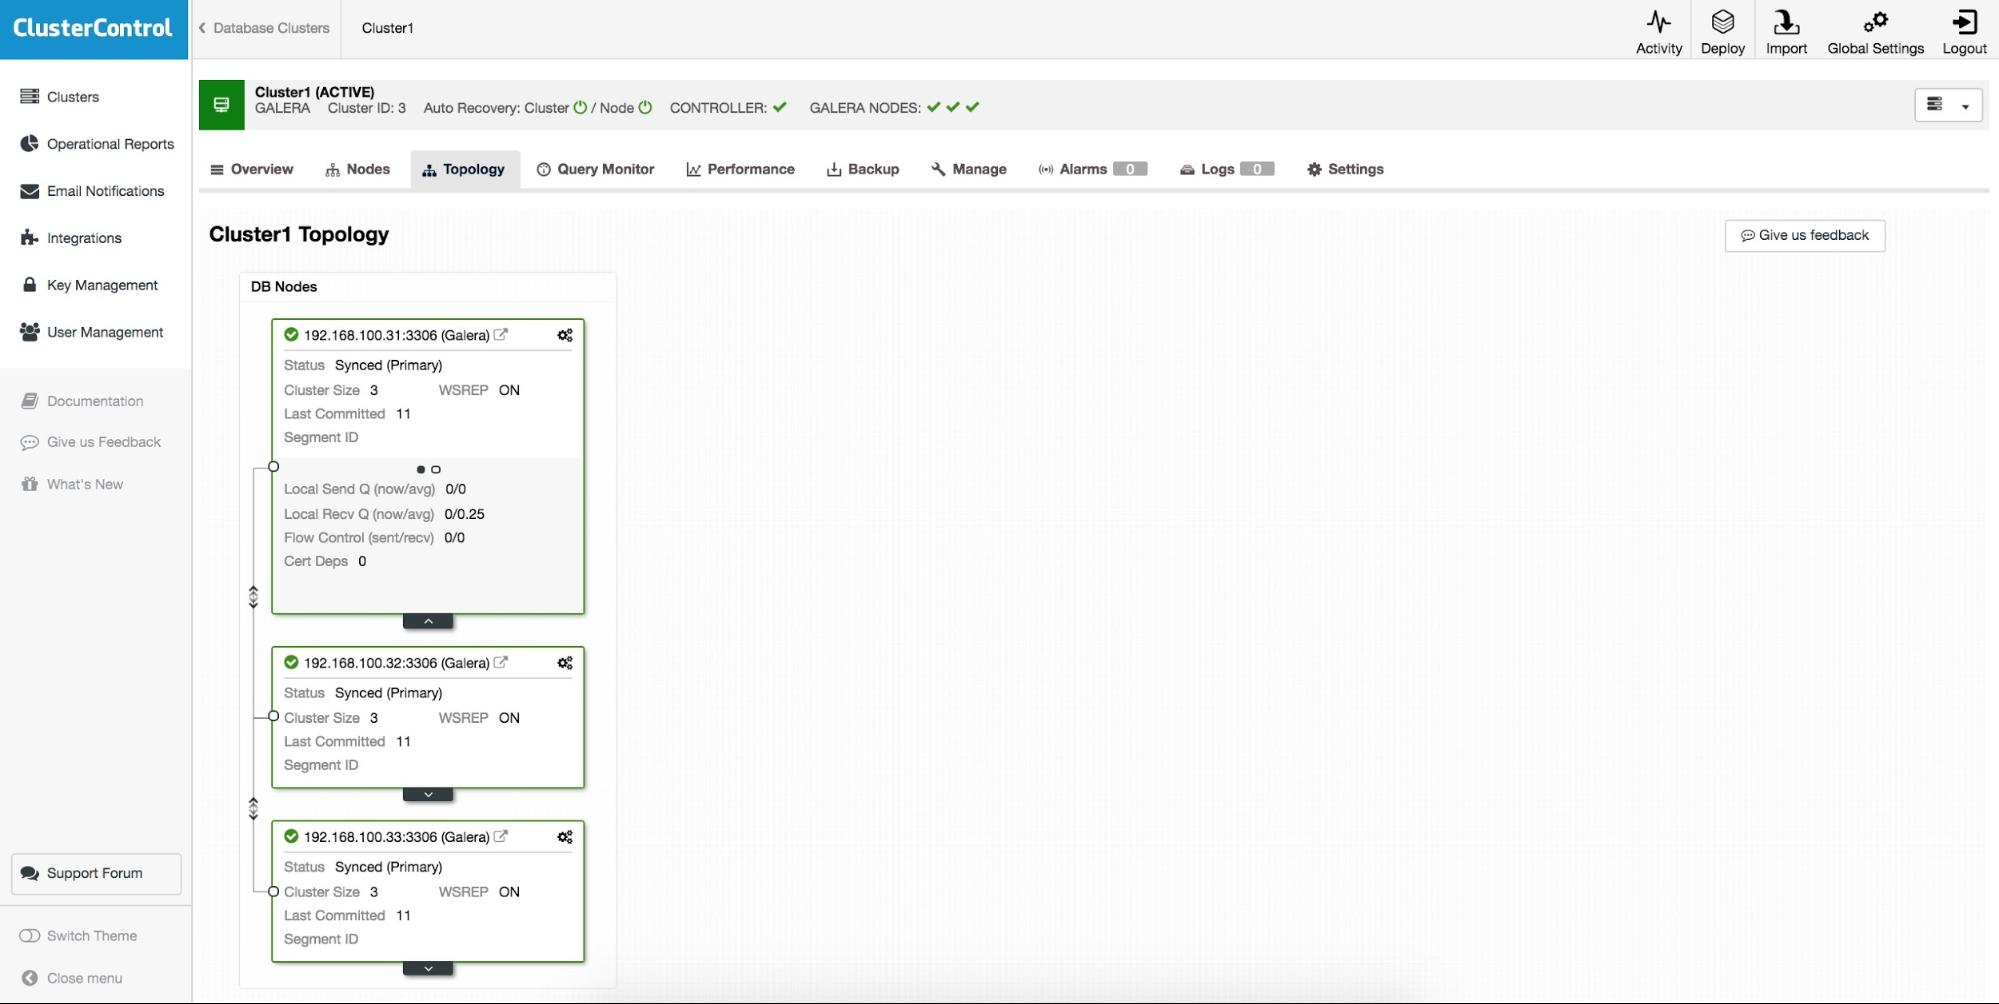Open external link for node 192.168.100.31

tap(501, 335)
